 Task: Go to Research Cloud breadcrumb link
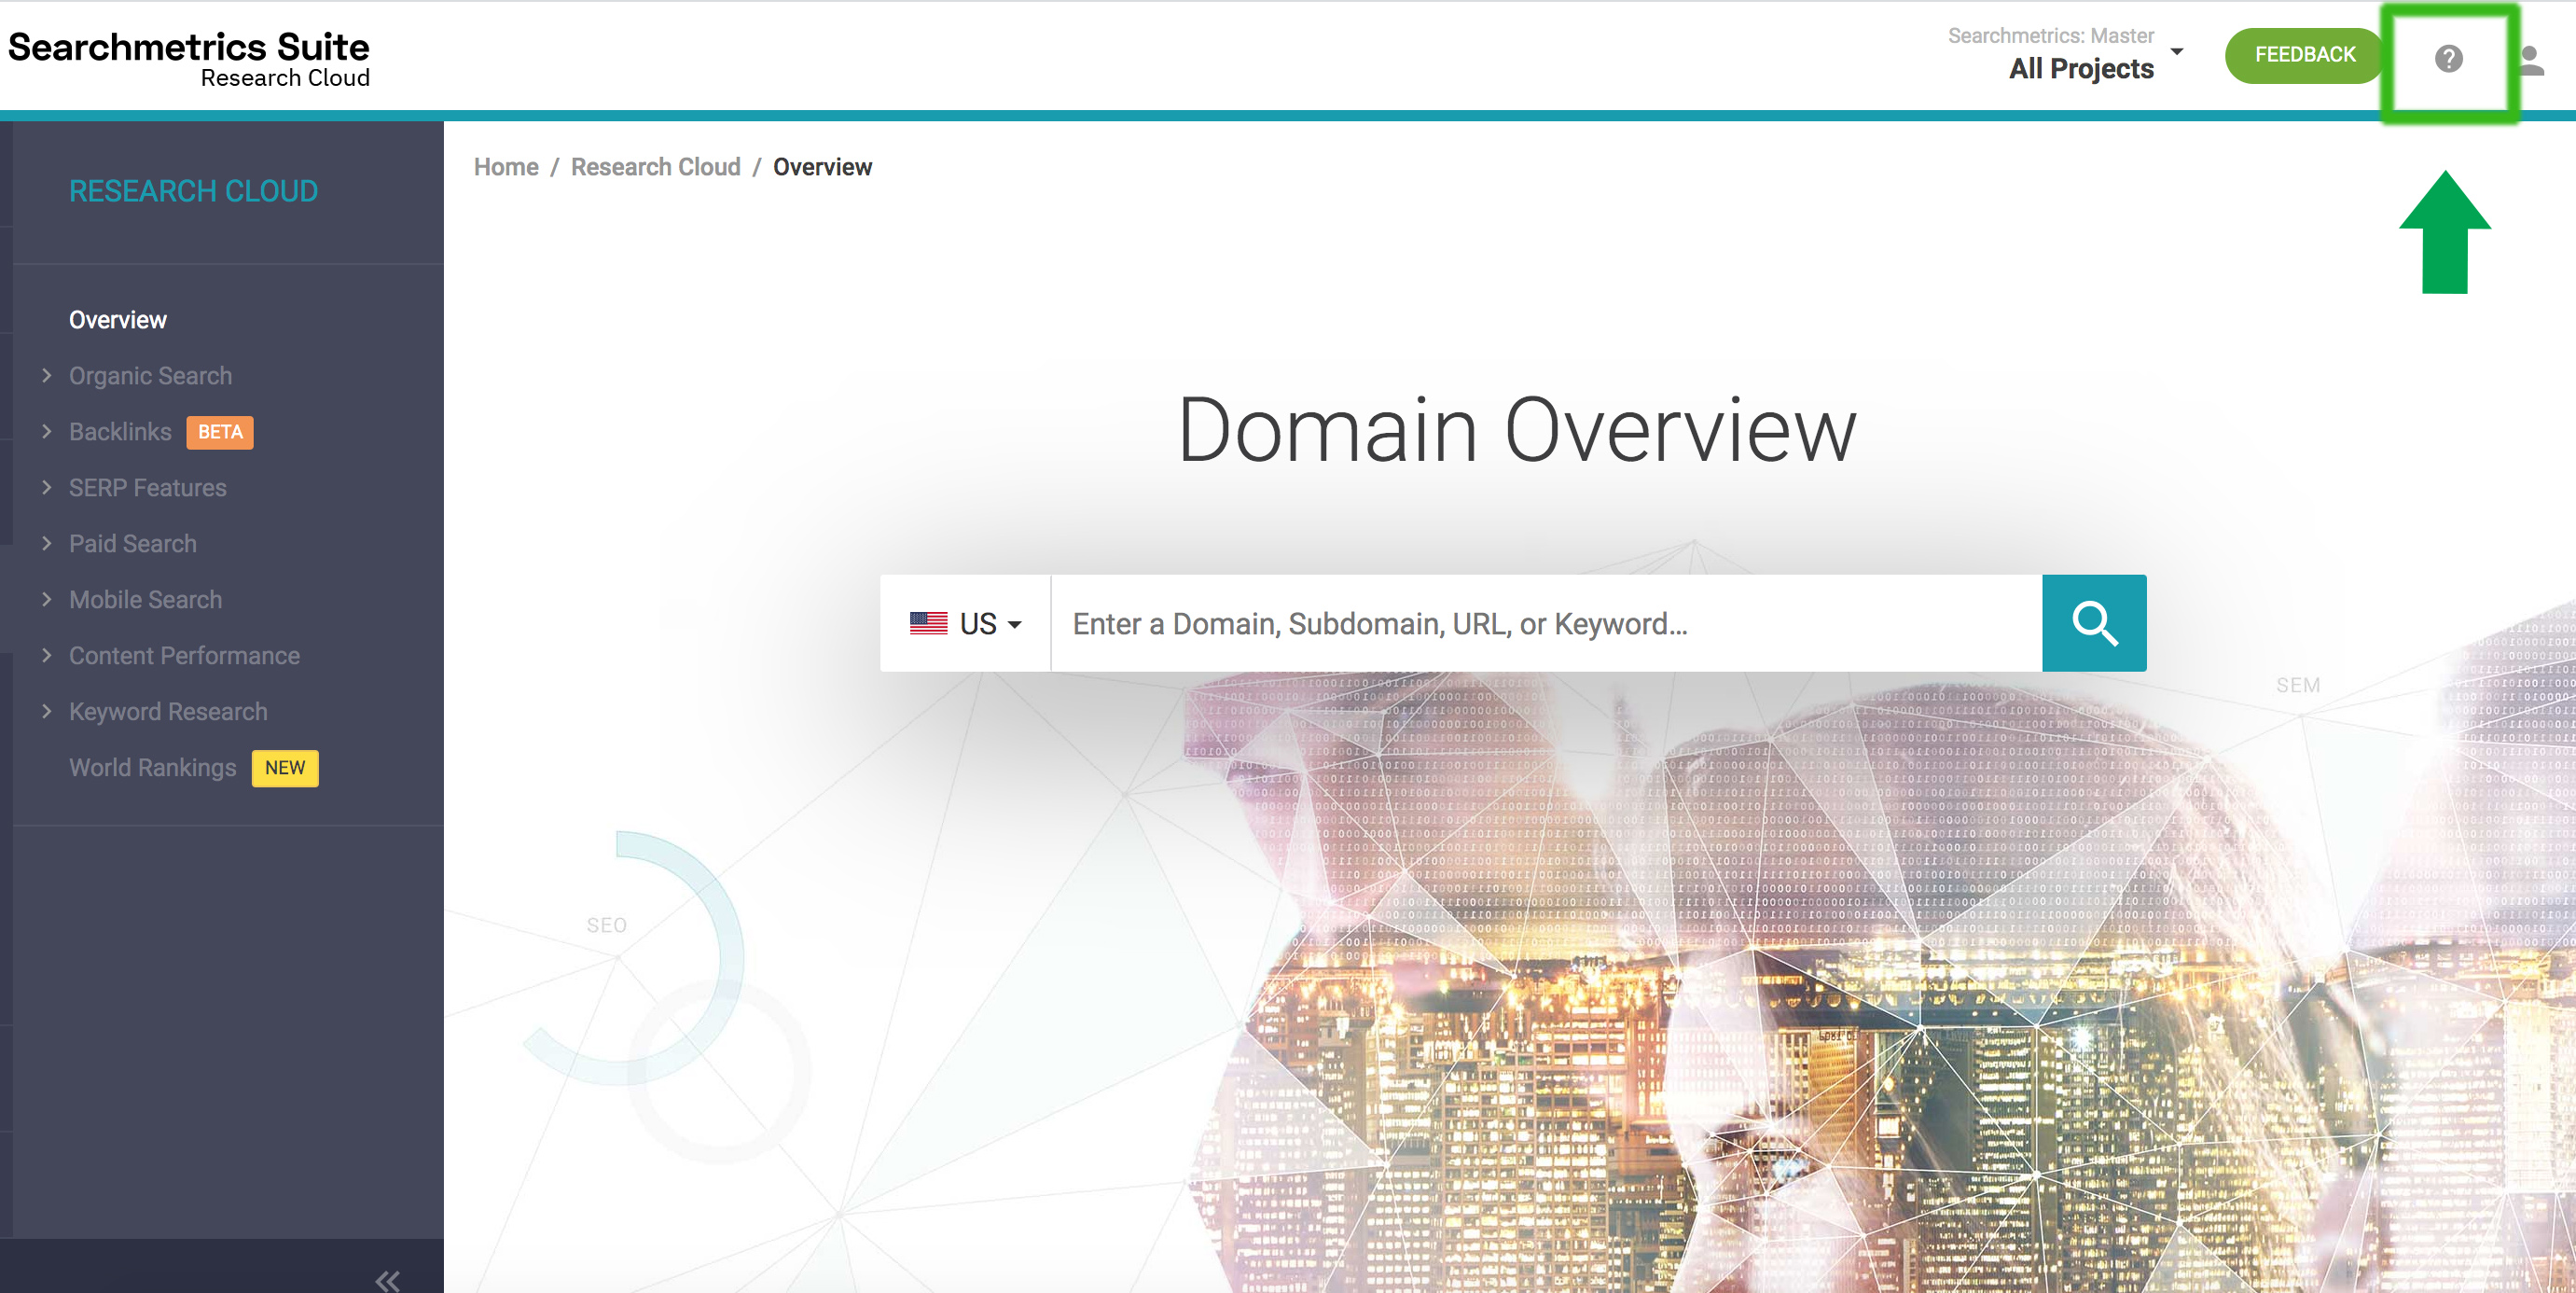coord(656,167)
